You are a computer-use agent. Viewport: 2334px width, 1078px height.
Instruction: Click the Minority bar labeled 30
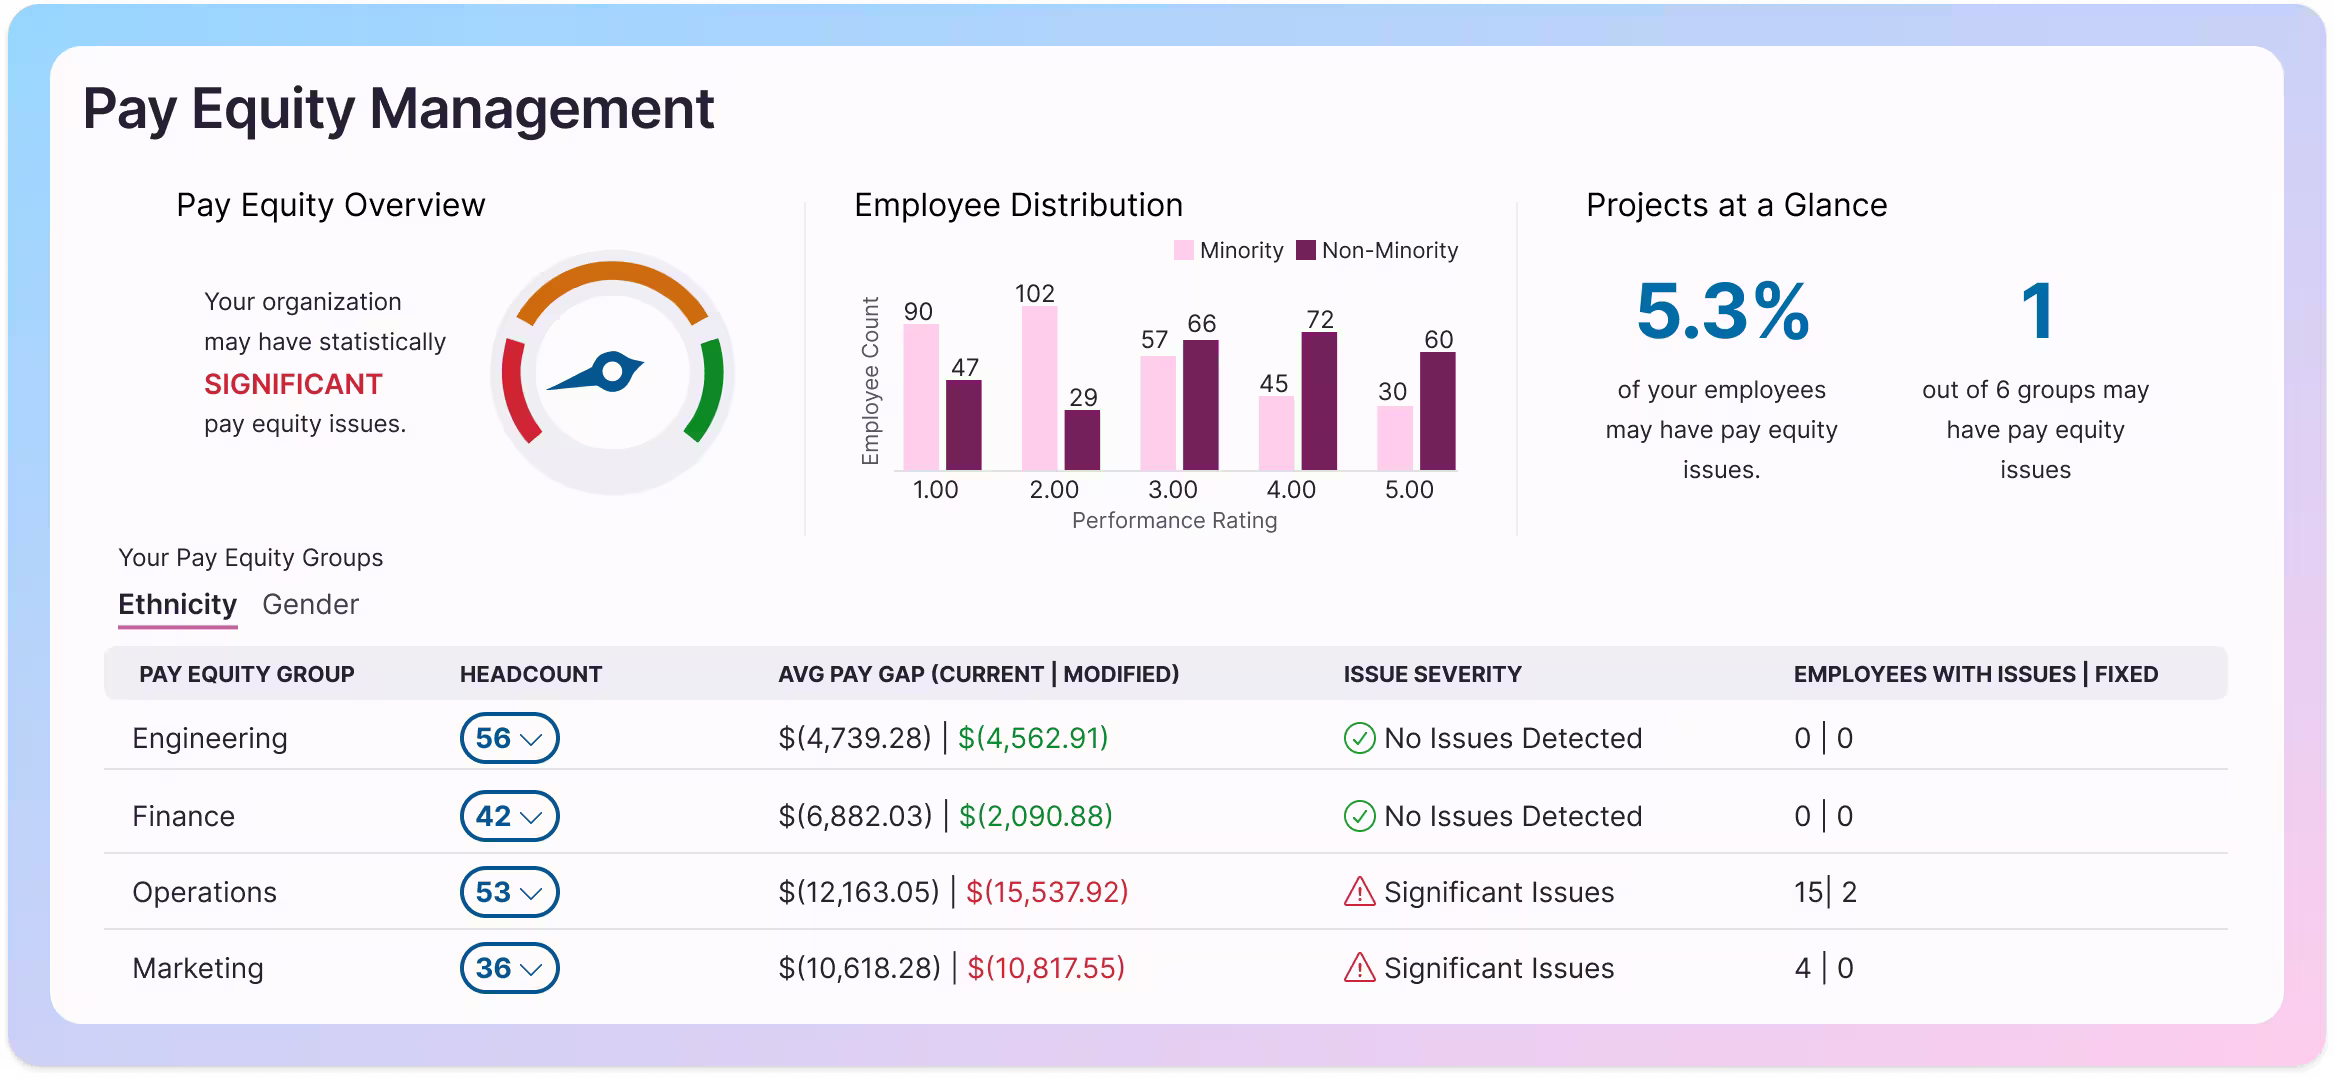1395,438
